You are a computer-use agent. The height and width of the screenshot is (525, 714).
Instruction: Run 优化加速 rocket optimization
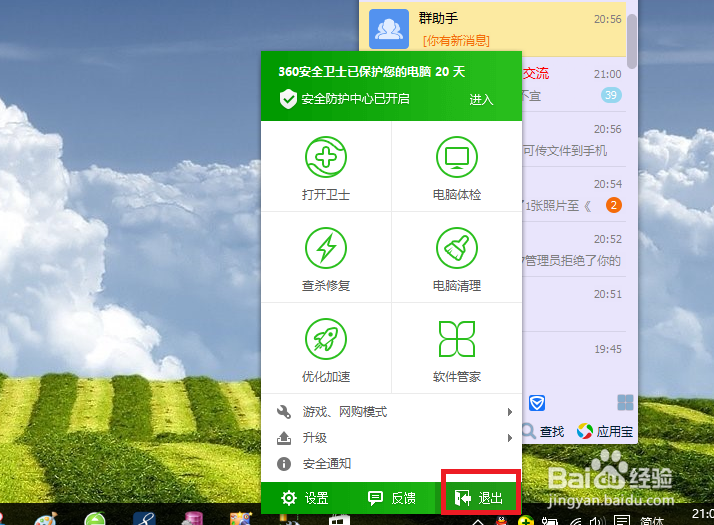pyautogui.click(x=326, y=350)
